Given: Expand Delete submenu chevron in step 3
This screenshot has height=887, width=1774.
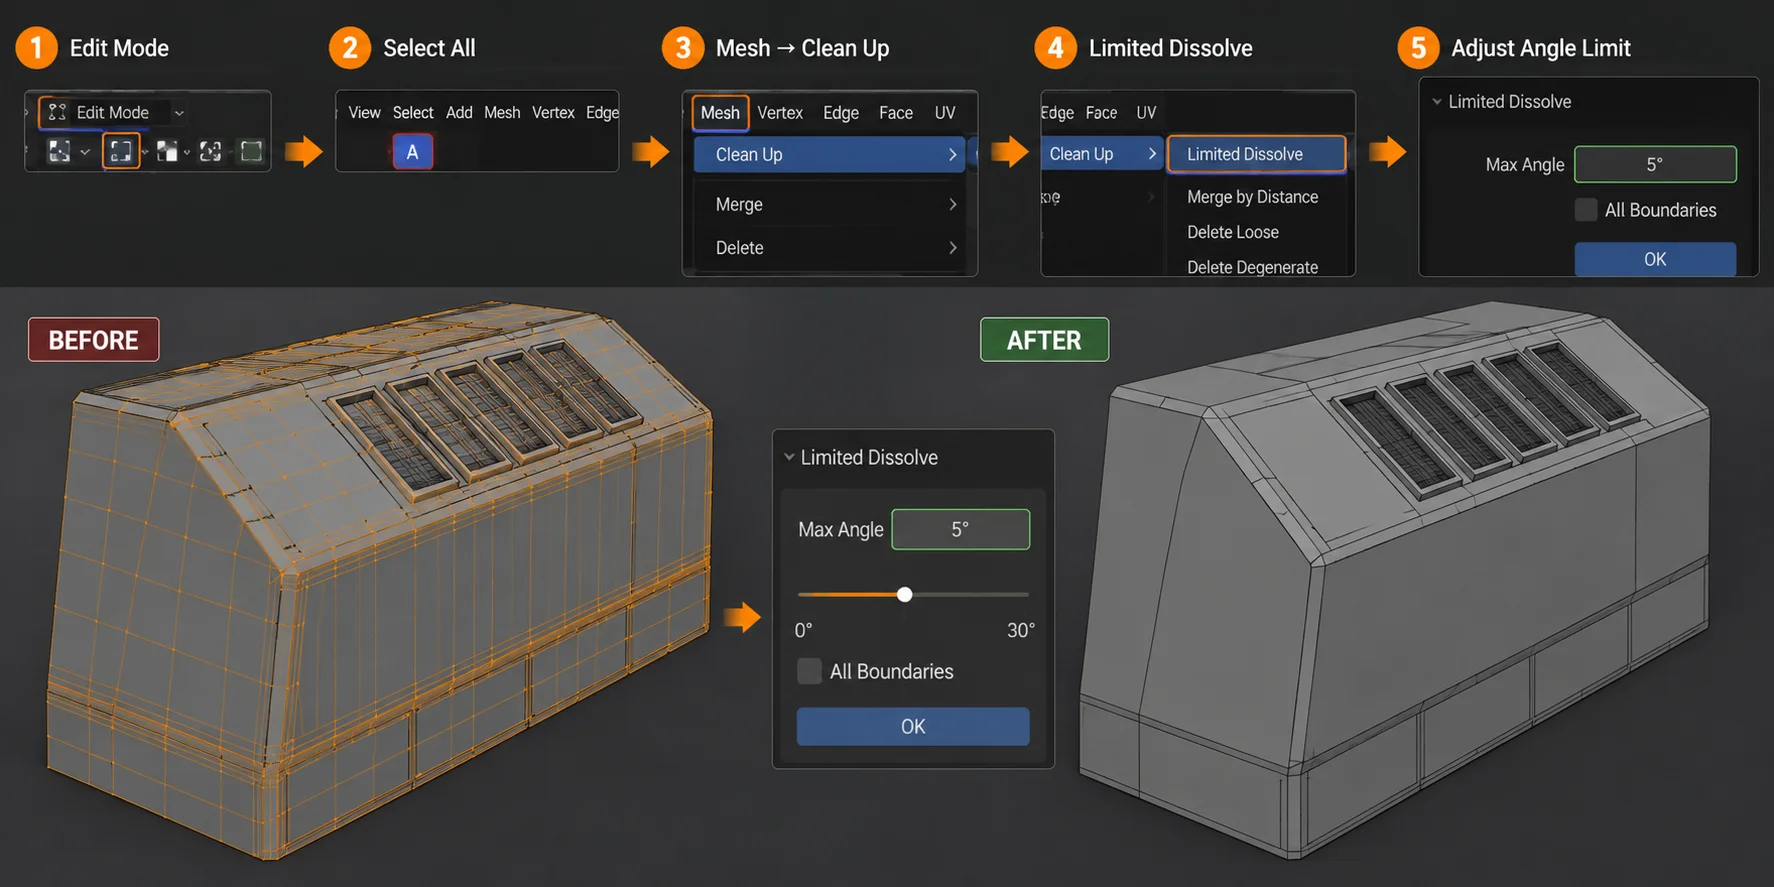Looking at the screenshot, I should [952, 247].
